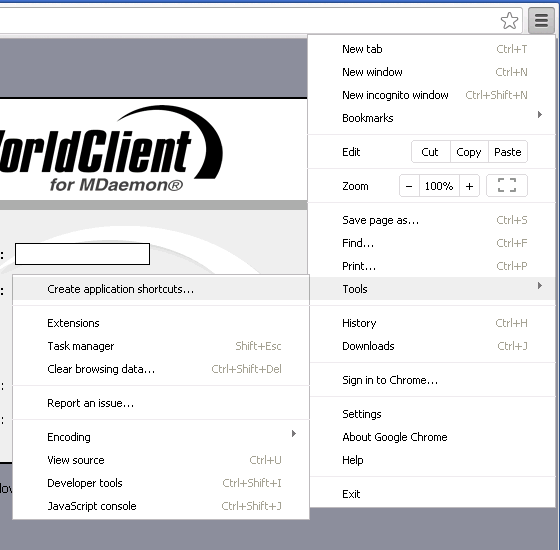
Task: Open a New window
Action: coord(431,72)
